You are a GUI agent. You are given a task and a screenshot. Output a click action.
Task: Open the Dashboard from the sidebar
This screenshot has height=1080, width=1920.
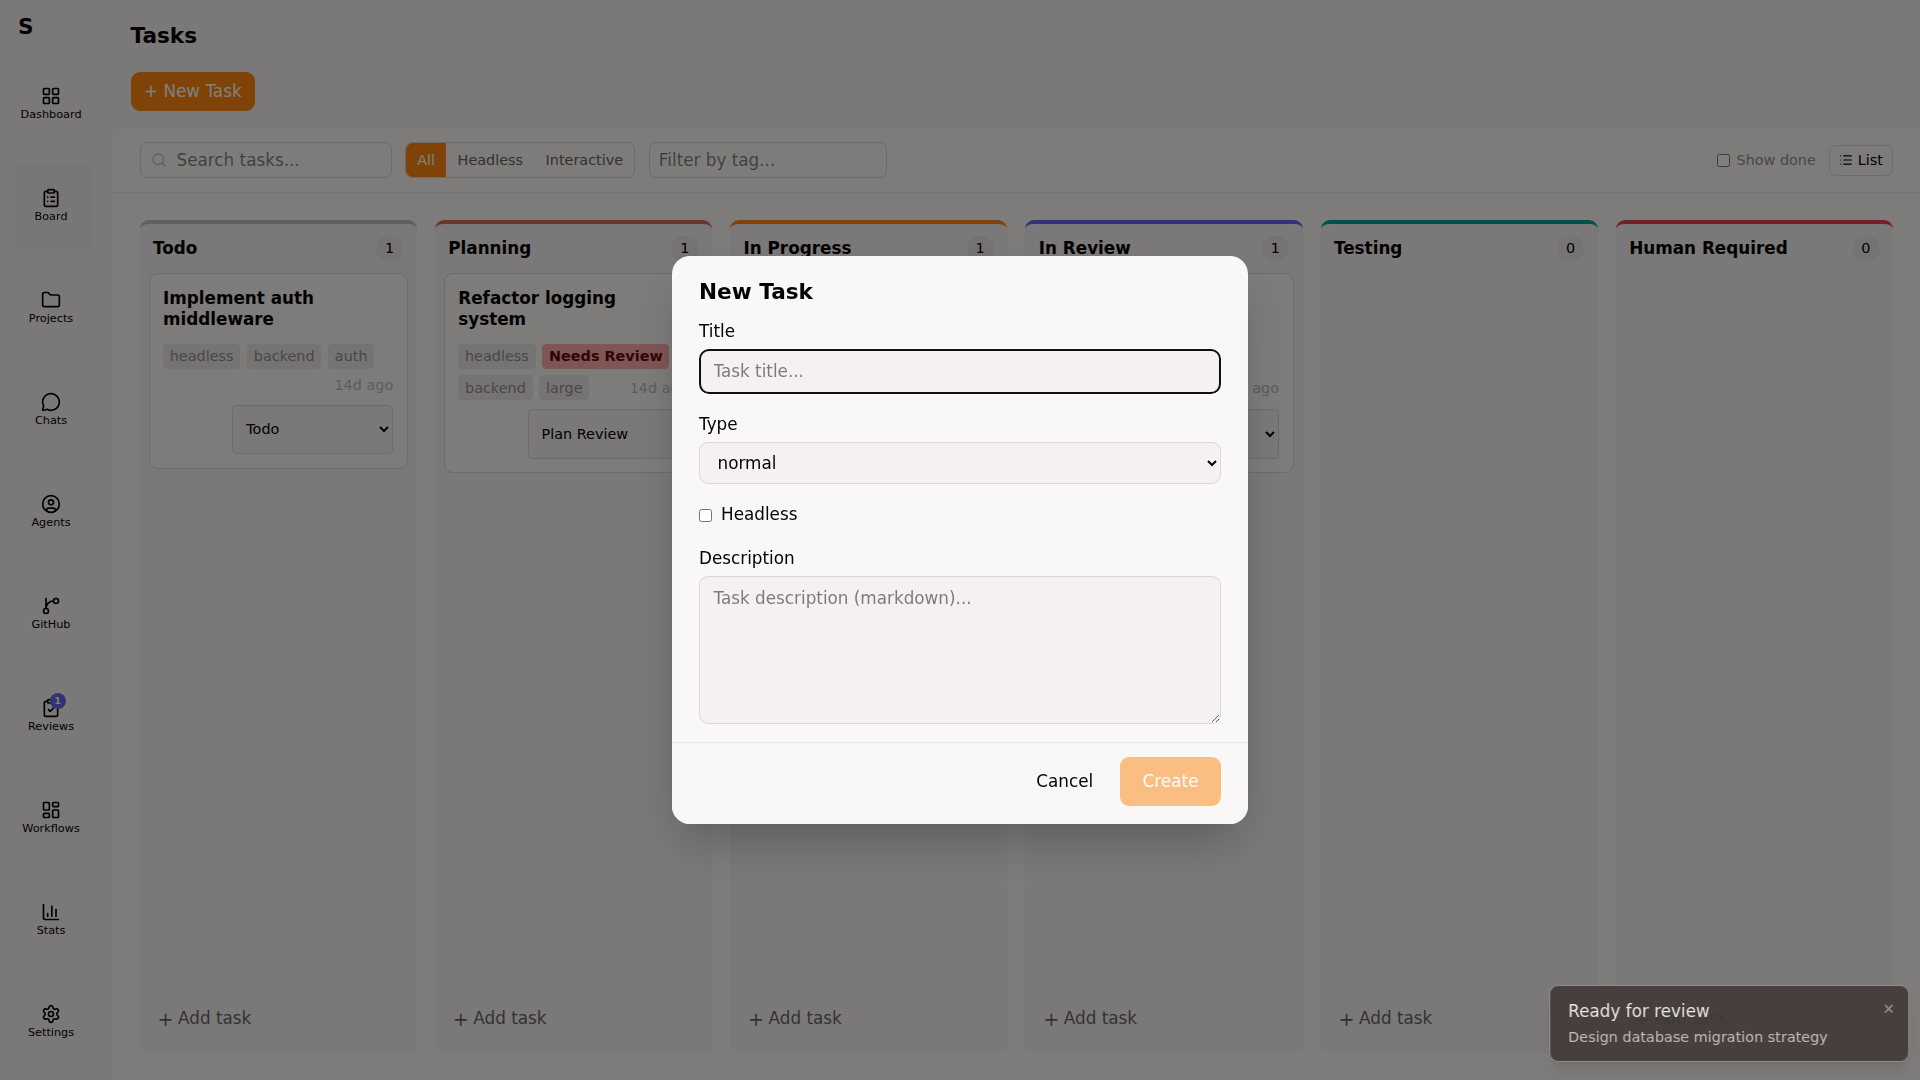(50, 103)
